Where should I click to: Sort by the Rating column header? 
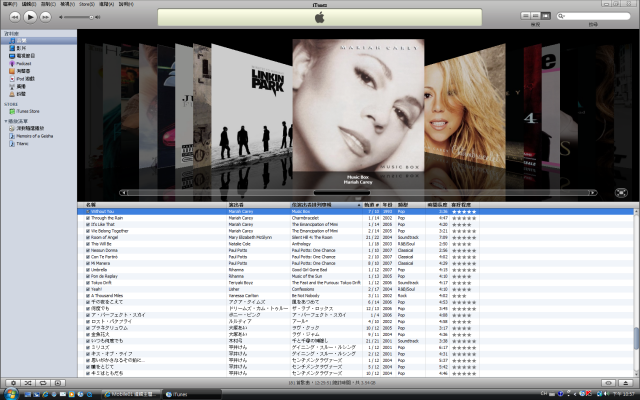(464, 205)
